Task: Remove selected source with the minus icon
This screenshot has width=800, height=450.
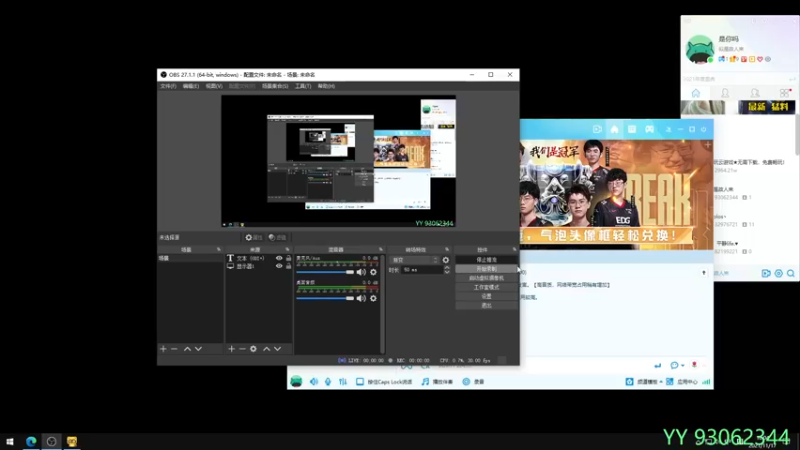Action: coord(242,349)
